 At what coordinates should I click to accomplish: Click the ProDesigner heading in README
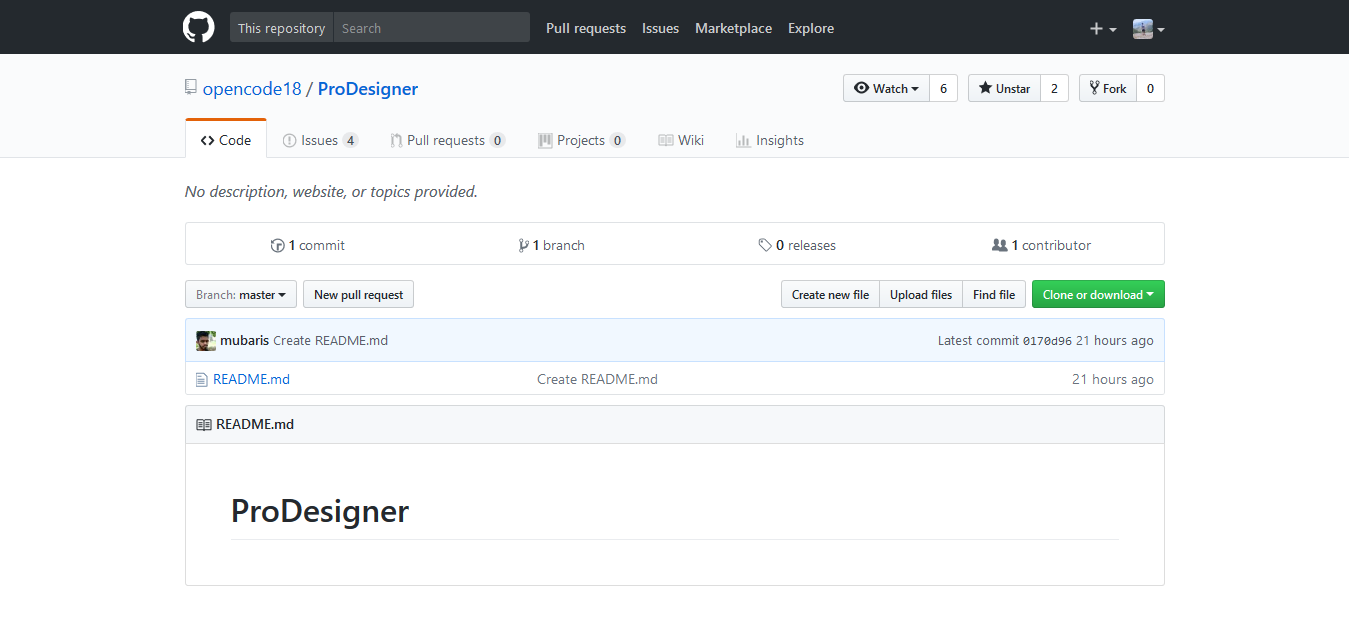coord(320,511)
